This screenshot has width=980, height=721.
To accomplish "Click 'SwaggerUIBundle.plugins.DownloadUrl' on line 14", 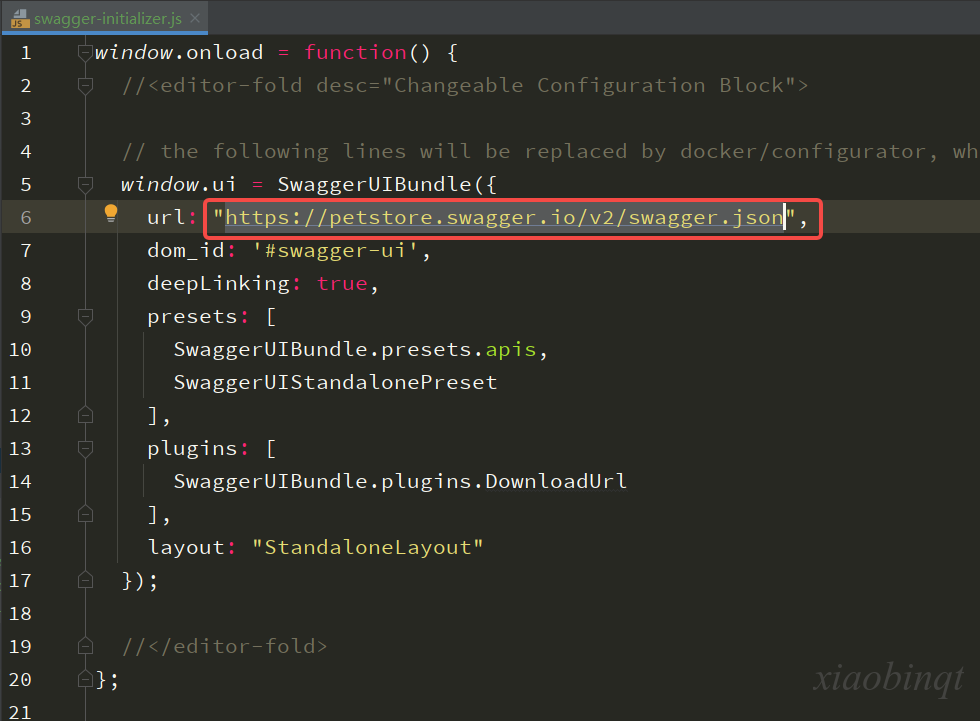I will (400, 481).
